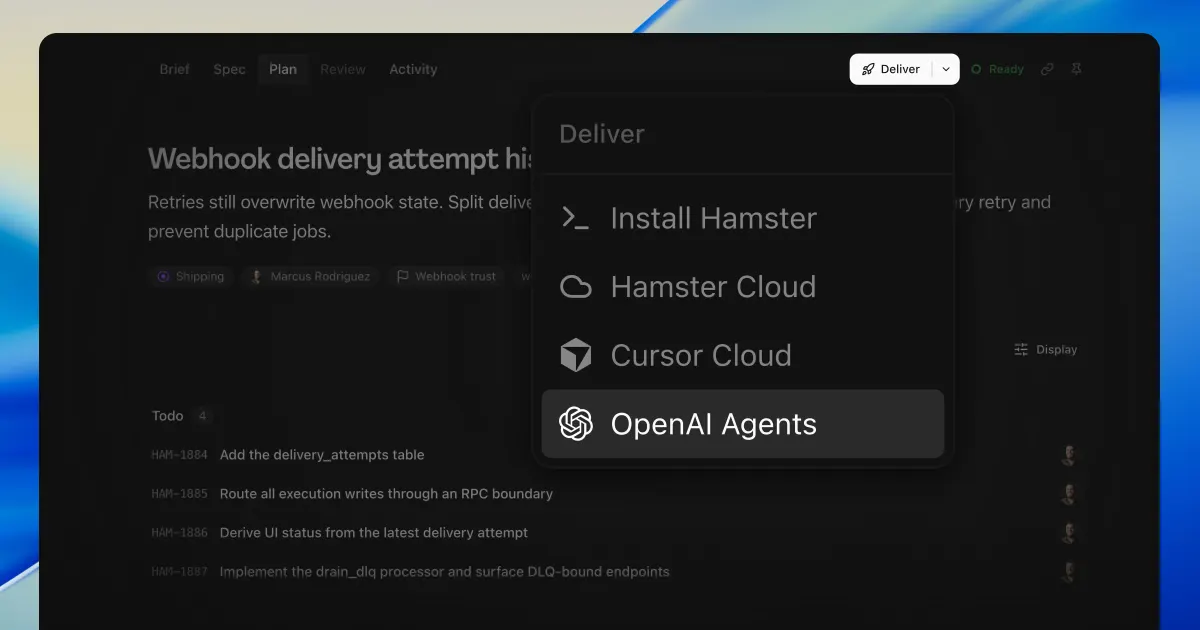Screen dimensions: 1200x630
Task: Click assignee avatar on HAM-1885 row
Action: [1068, 494]
